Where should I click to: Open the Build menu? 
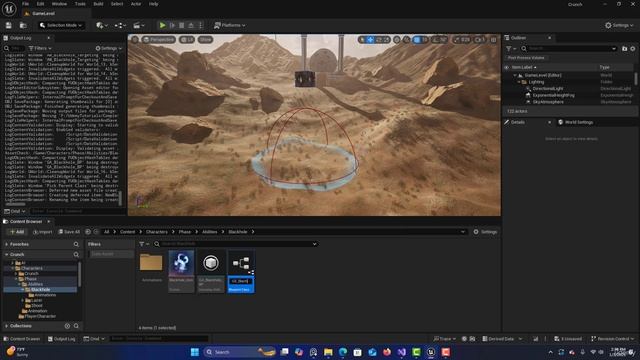[x=98, y=4]
